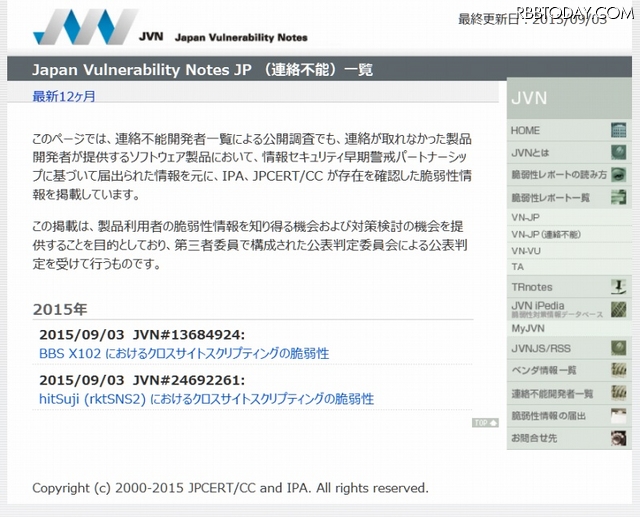Click the TRnotes stamp icon
Screen dimensions: 640x517
coord(619,287)
